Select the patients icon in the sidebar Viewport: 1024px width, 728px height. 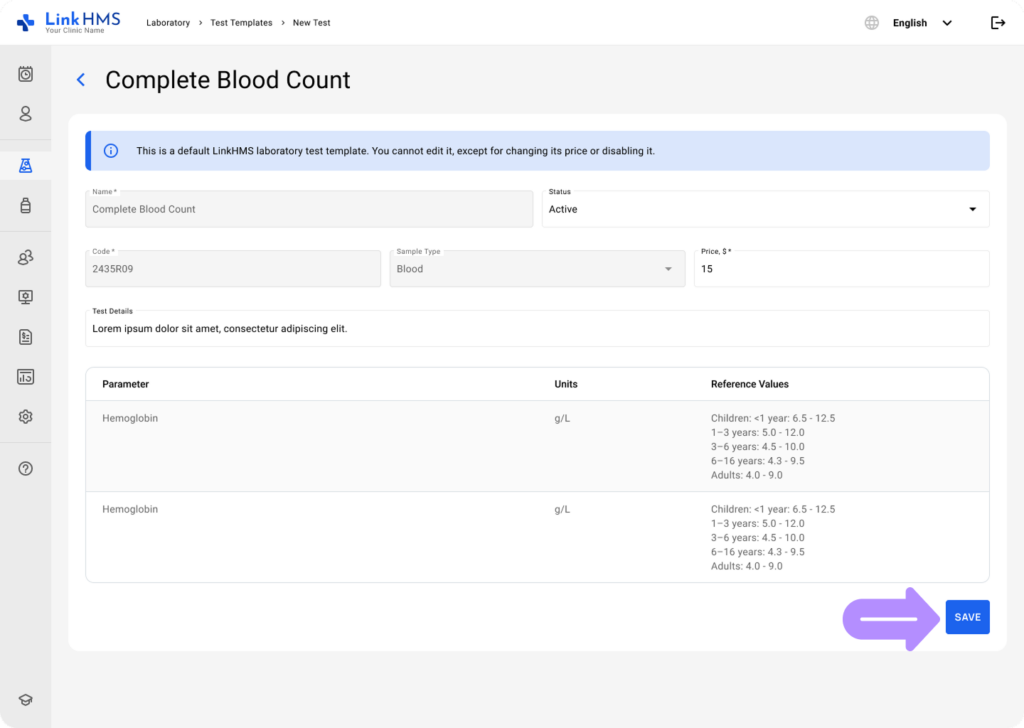24,114
